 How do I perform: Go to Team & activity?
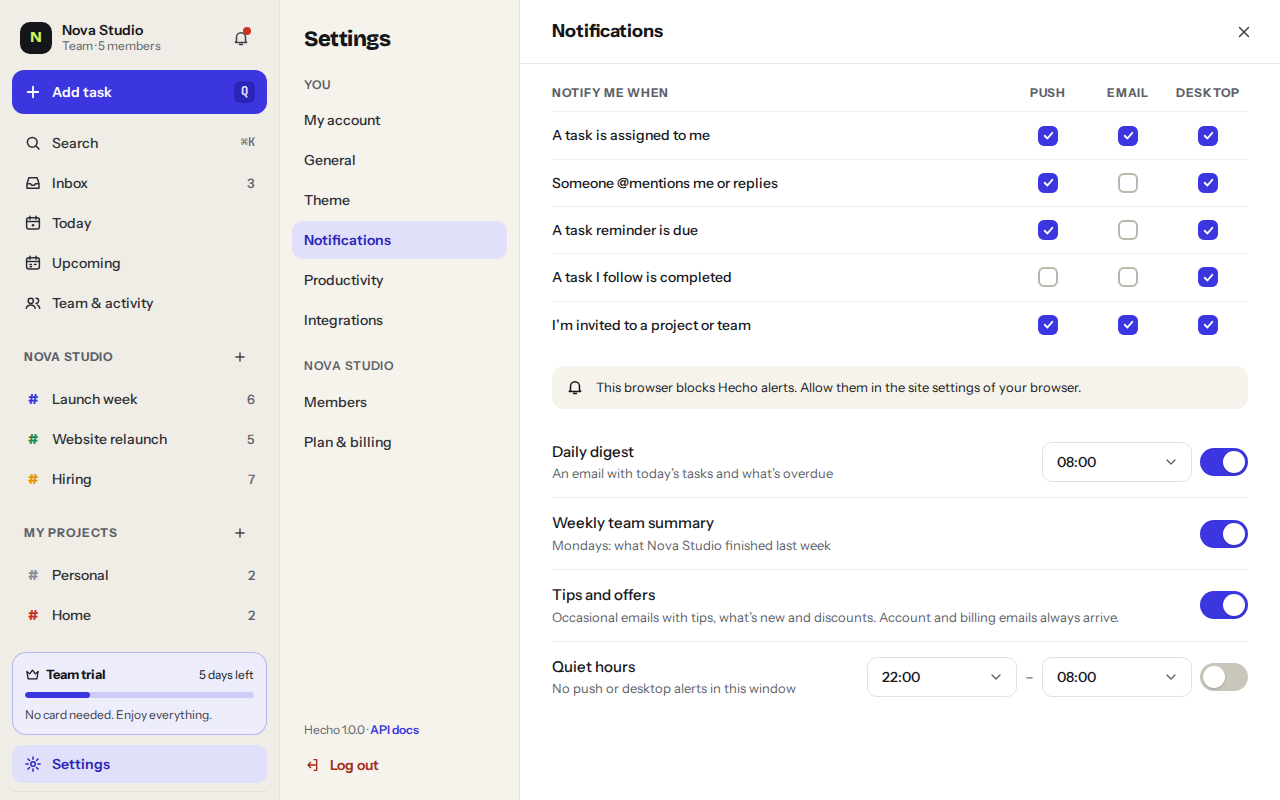point(139,303)
